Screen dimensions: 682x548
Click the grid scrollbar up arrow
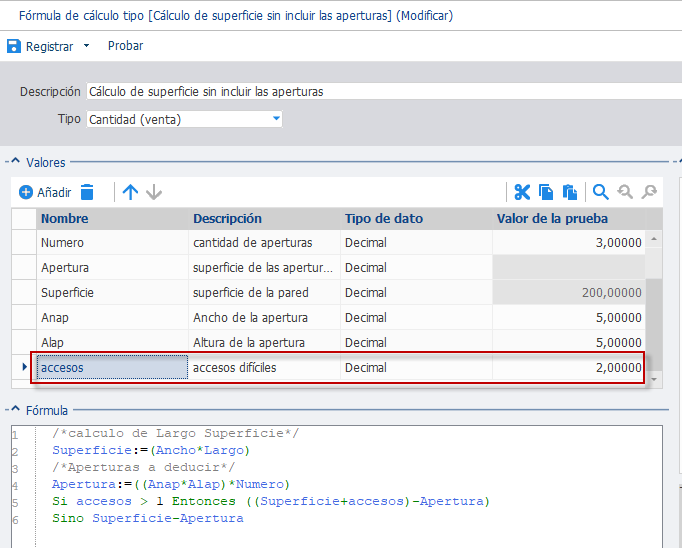click(x=654, y=239)
